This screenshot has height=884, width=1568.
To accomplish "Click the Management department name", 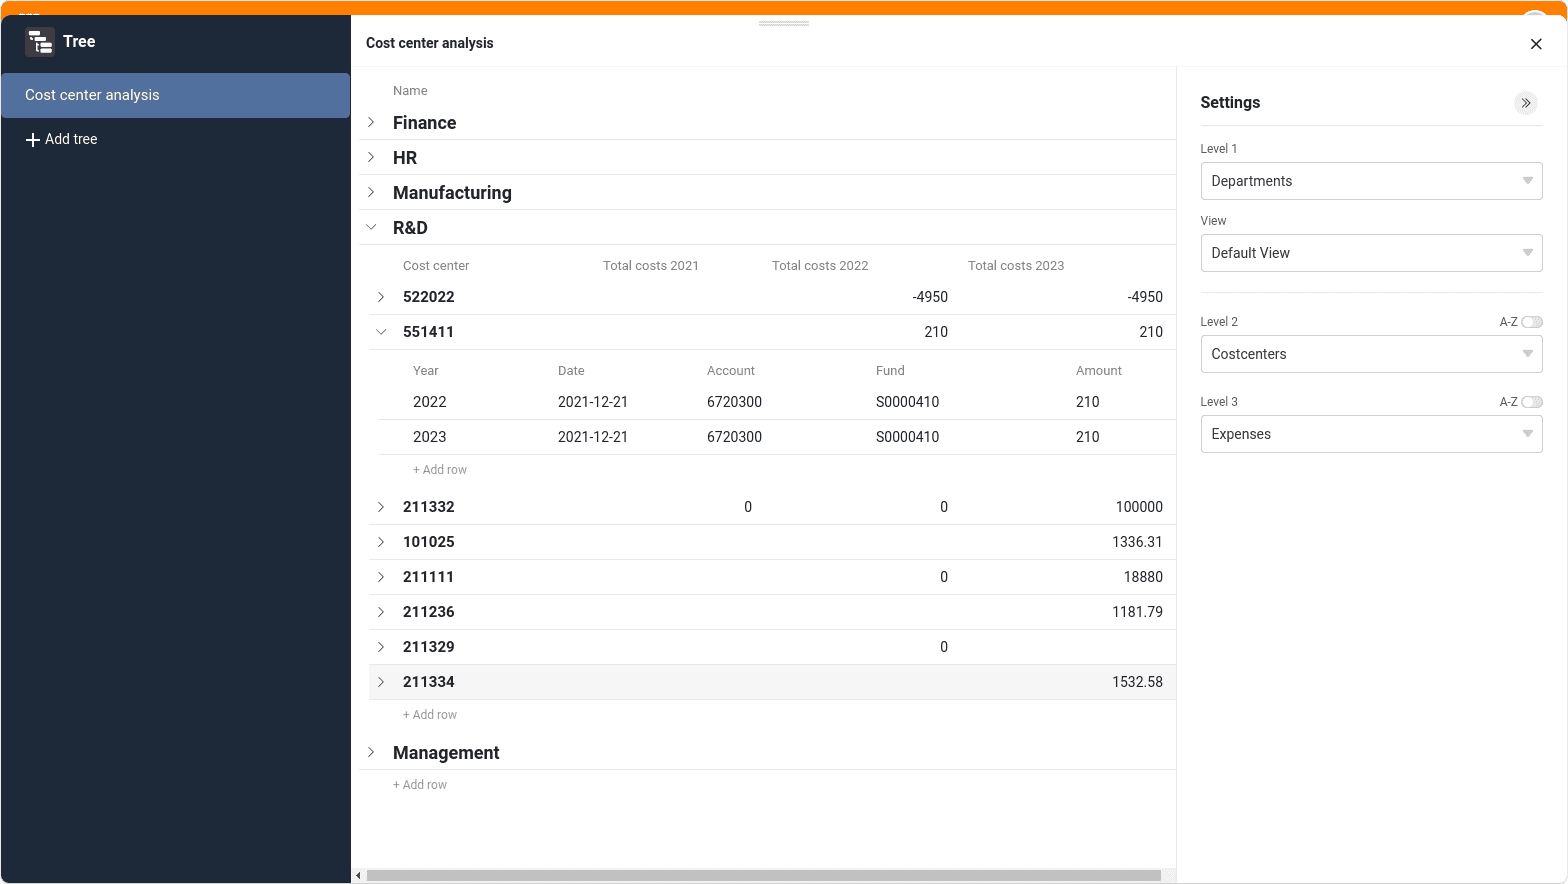I will (x=446, y=753).
